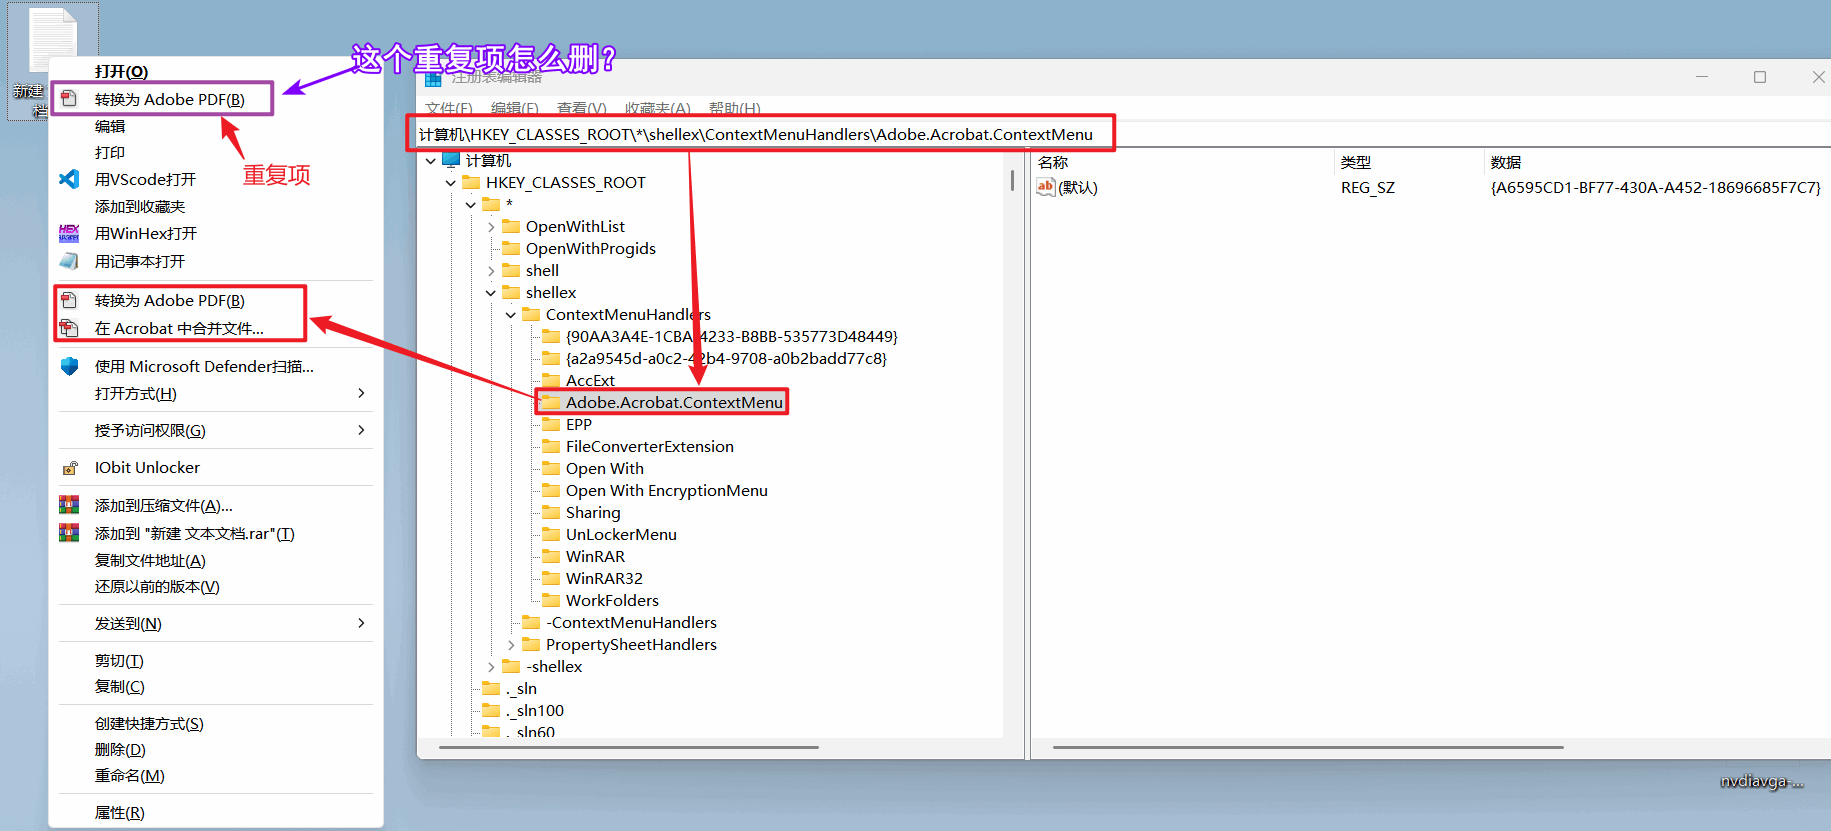1831x831 pixels.
Task: Click the Microsoft Defender shield icon
Action: pos(69,366)
